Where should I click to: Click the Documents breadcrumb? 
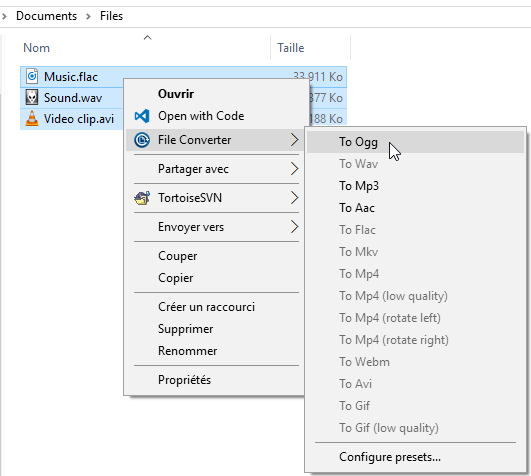click(46, 16)
